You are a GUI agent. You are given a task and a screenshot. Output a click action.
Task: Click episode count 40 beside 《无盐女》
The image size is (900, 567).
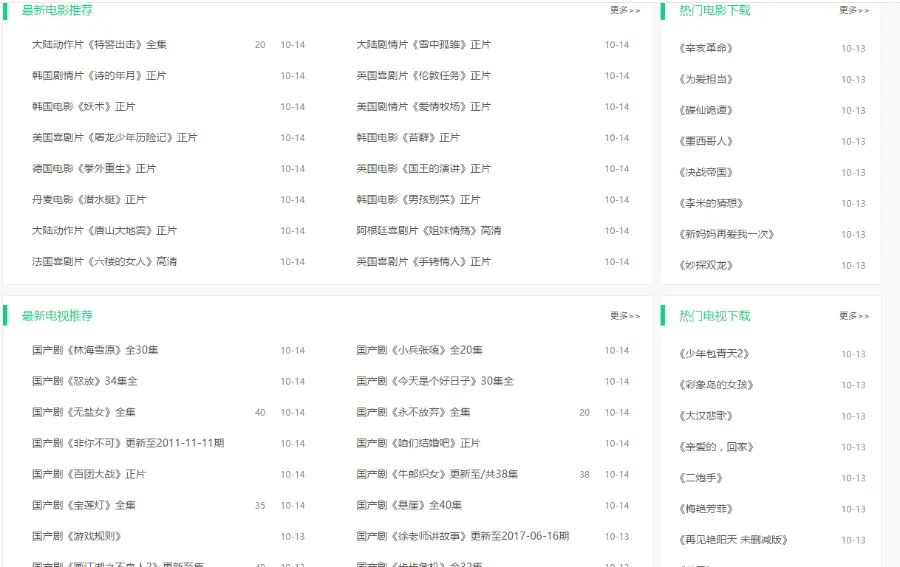point(260,412)
